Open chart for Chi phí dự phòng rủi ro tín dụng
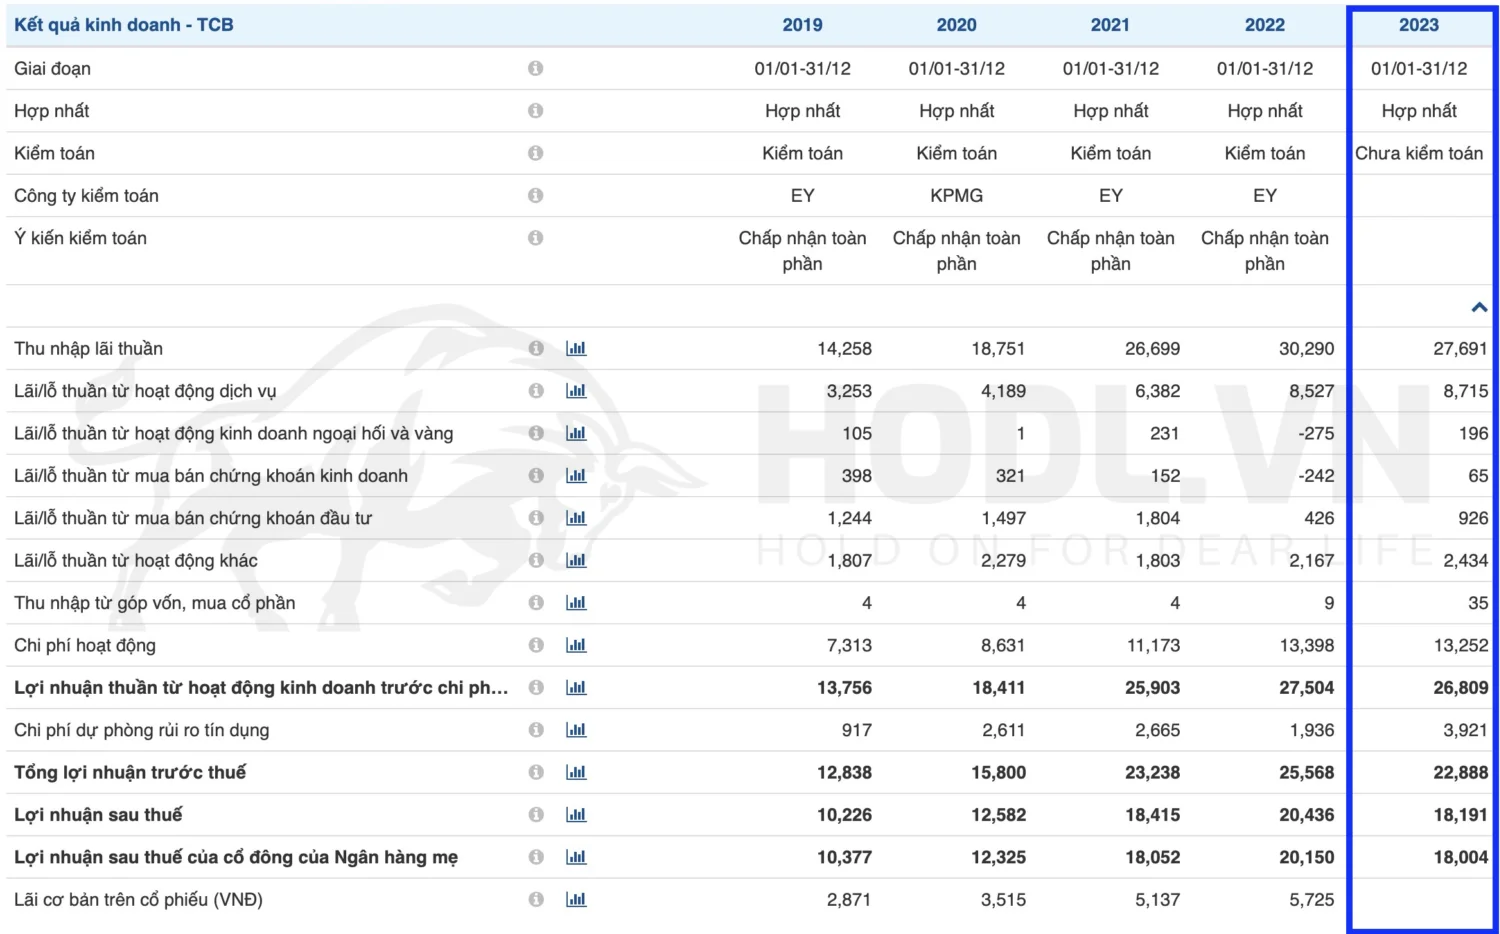Viewport: 1500px width, 934px height. click(576, 730)
